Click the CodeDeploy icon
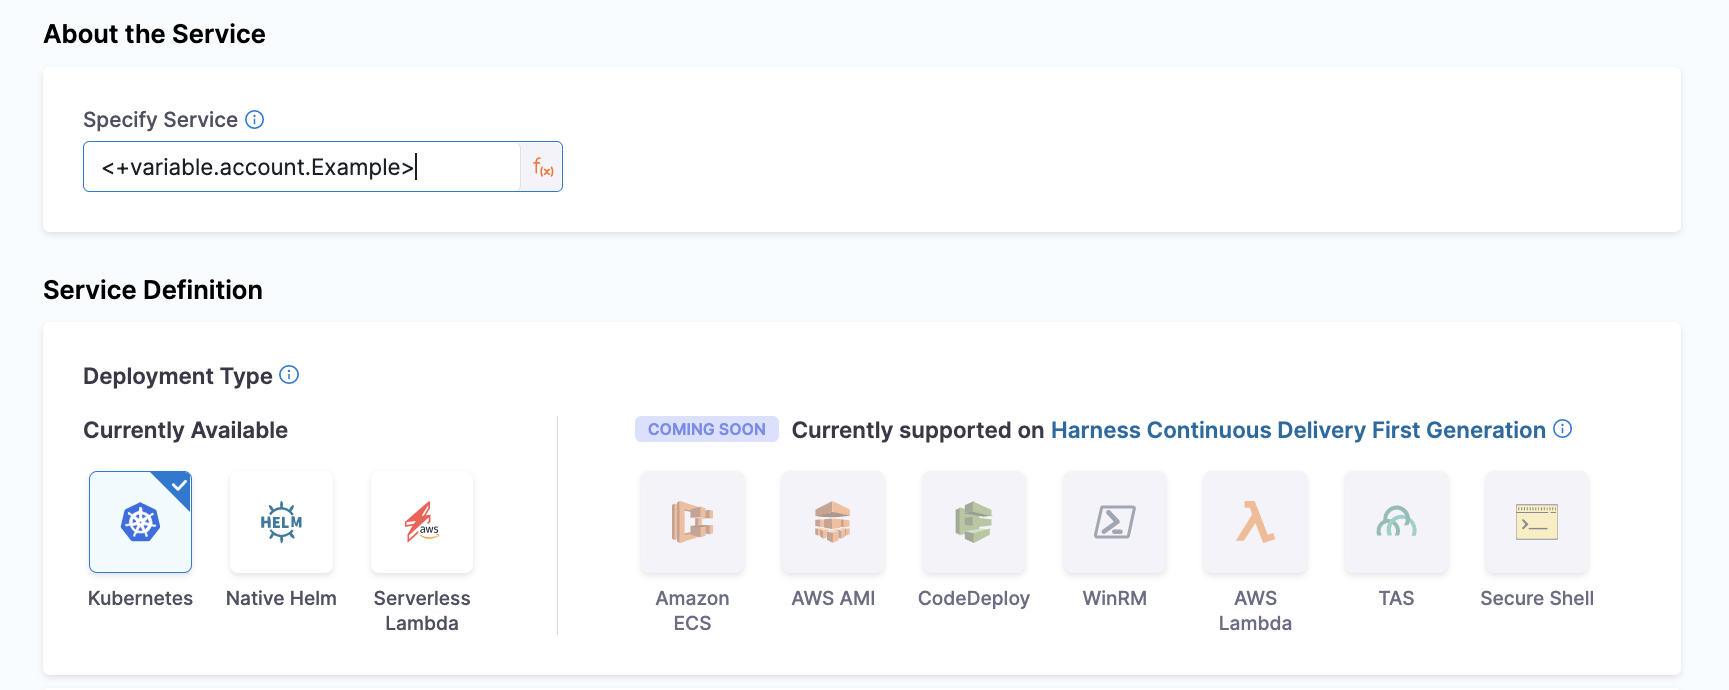 point(974,522)
